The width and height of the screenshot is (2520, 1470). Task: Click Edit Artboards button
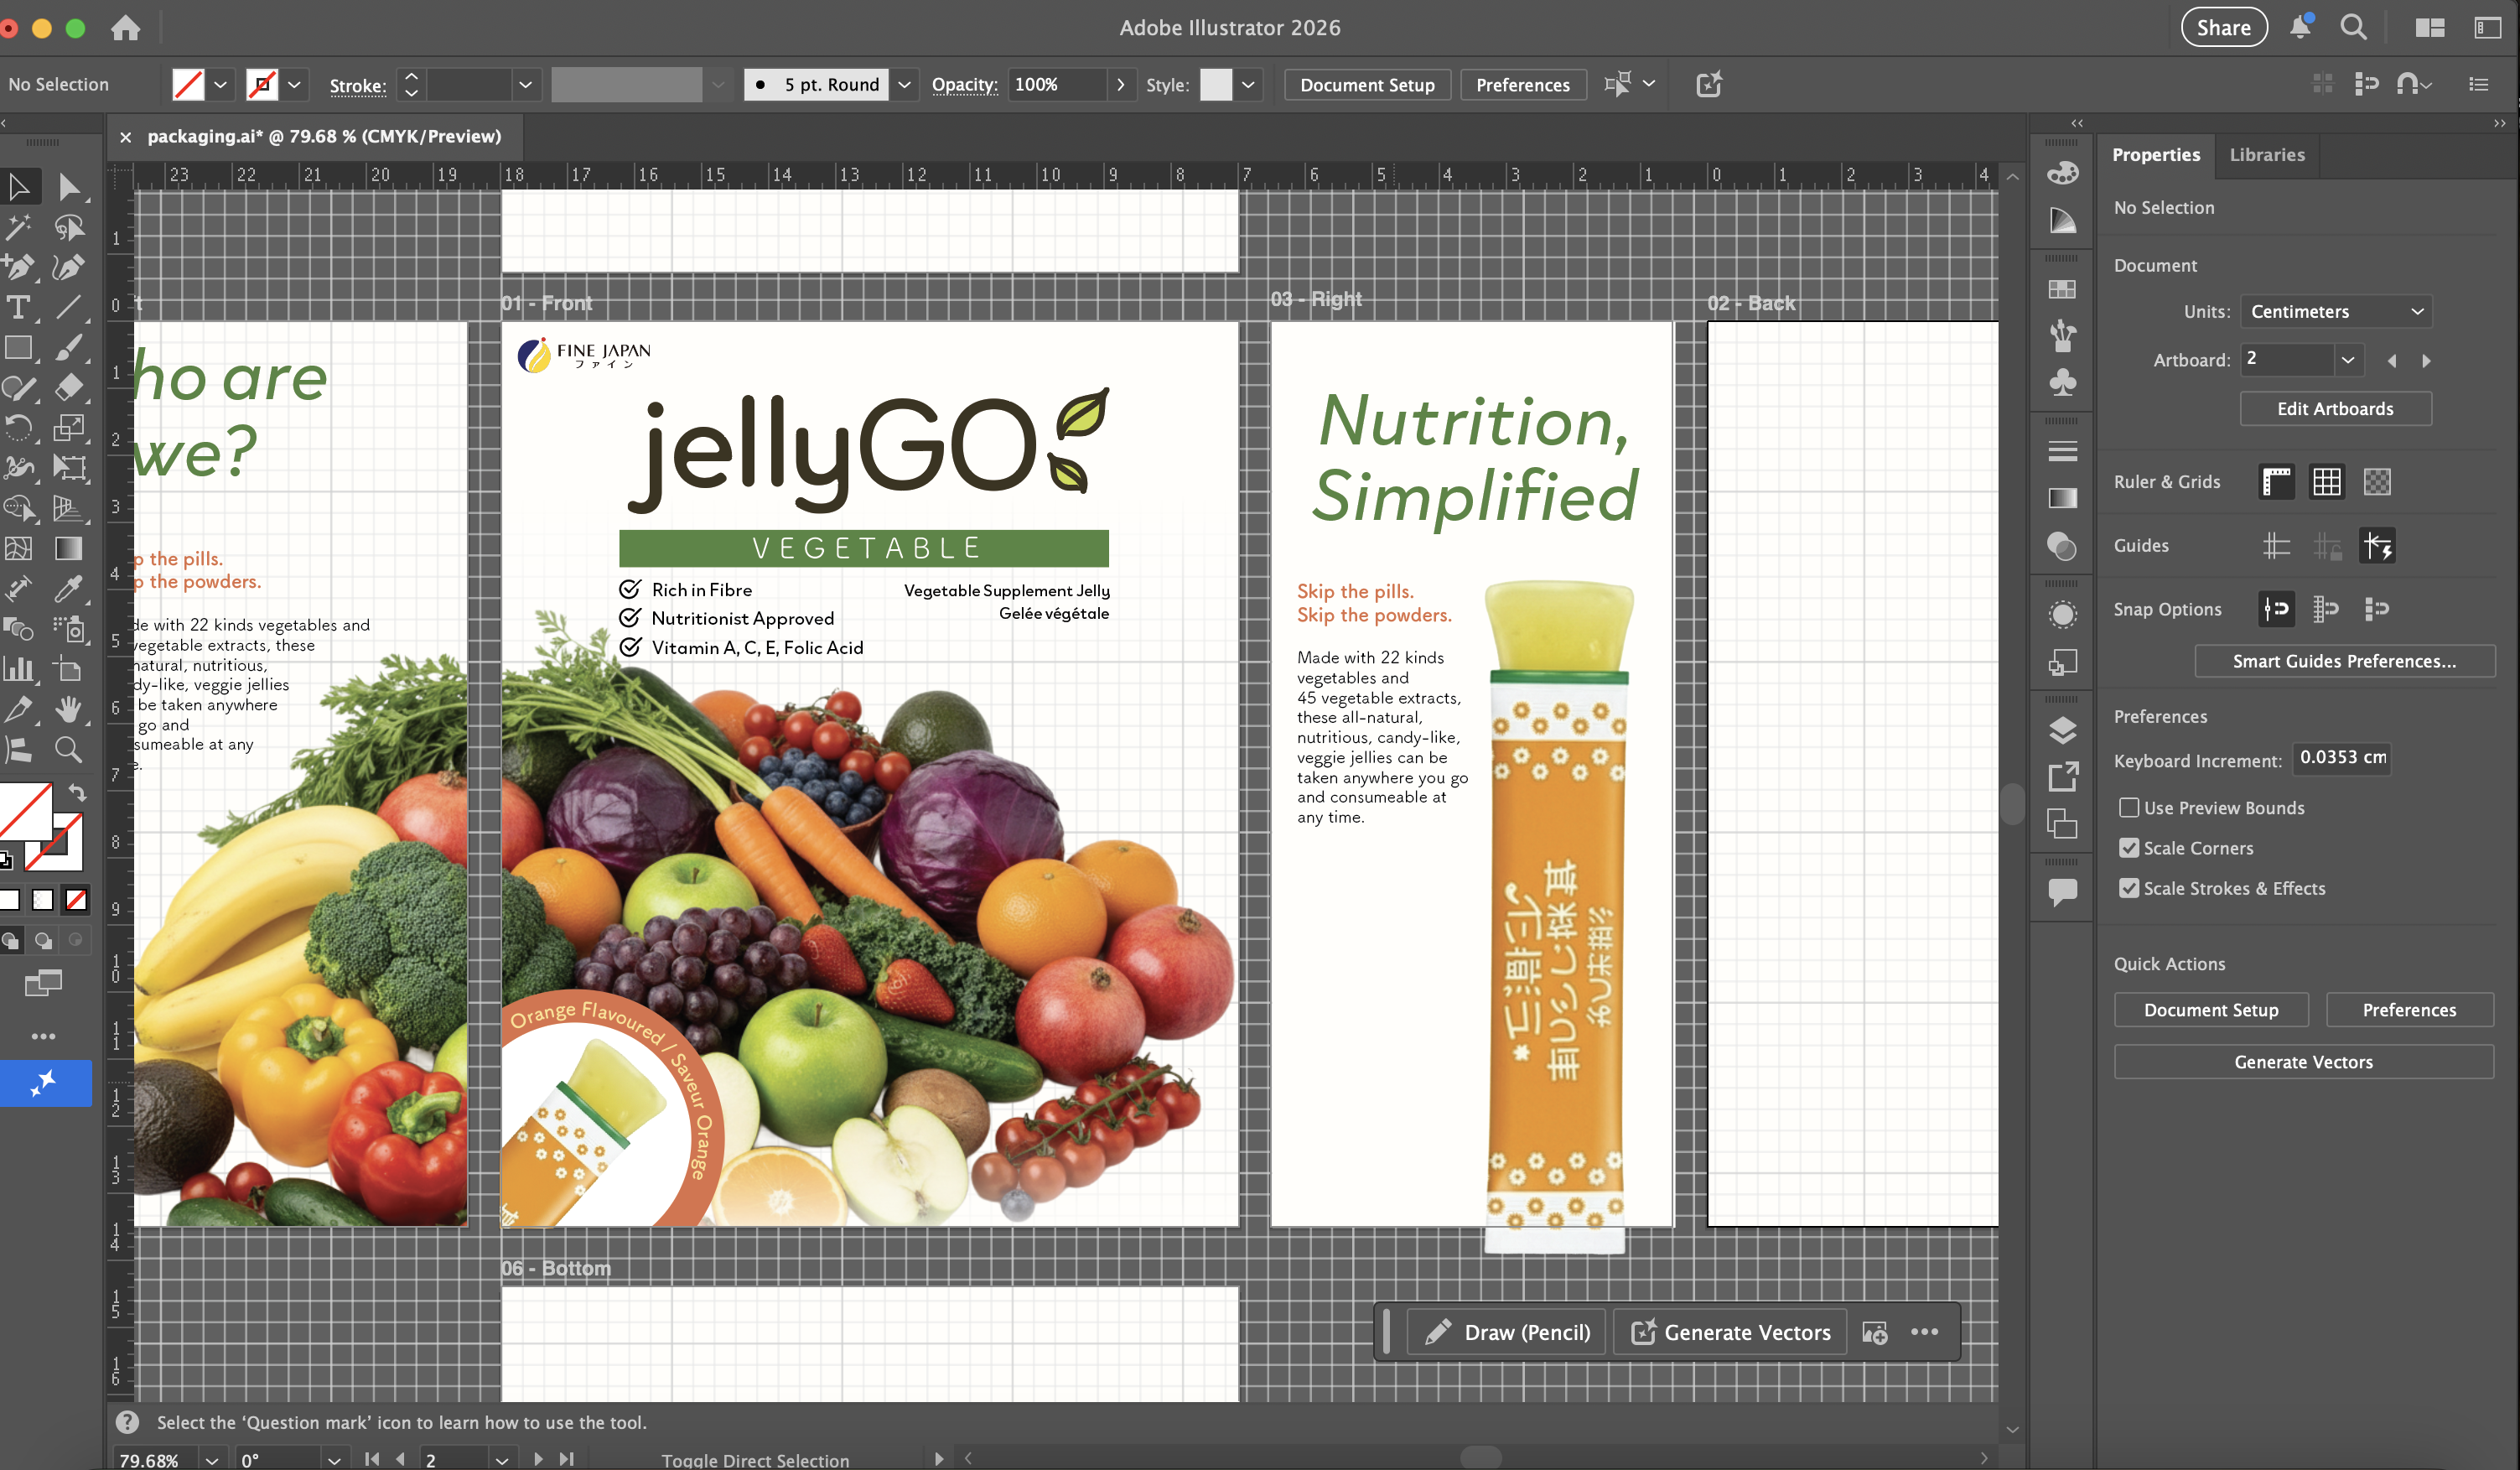point(2335,408)
